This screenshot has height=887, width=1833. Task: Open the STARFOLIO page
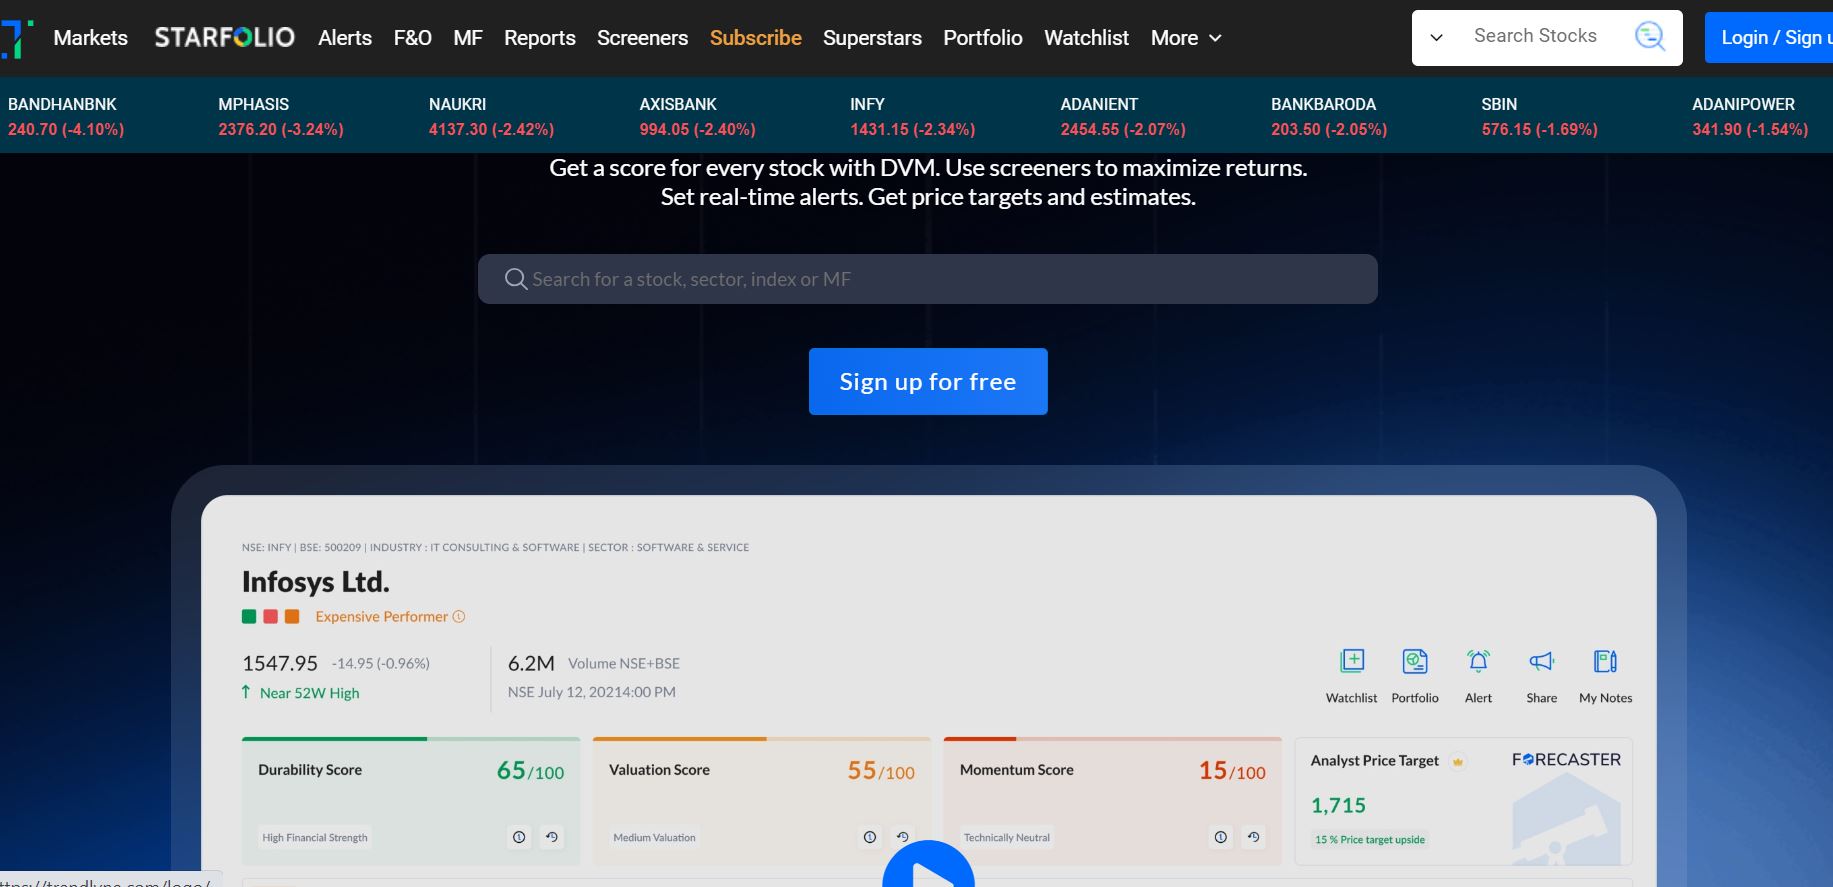pyautogui.click(x=224, y=38)
